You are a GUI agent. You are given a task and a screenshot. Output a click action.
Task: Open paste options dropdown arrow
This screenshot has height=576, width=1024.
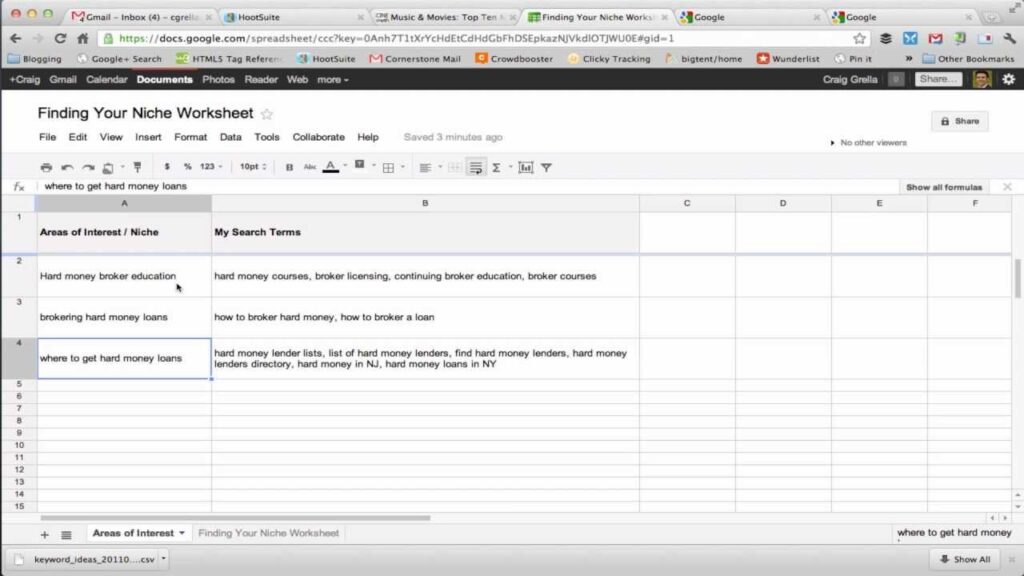coord(122,167)
